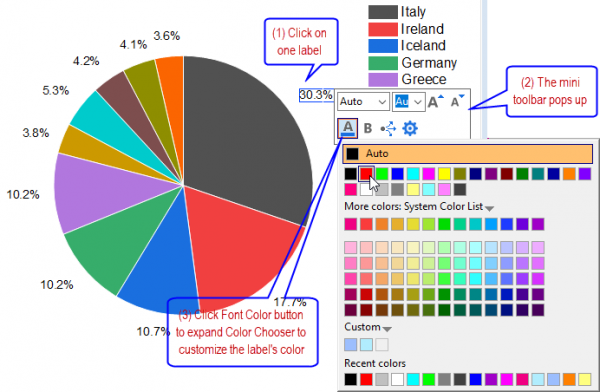Select the 17.7% pie label
The image size is (600, 392).
290,302
